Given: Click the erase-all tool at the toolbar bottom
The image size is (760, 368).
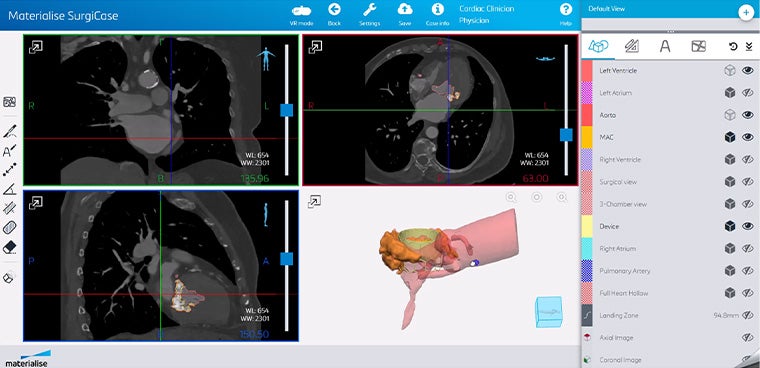Looking at the screenshot, I should pyautogui.click(x=8, y=278).
